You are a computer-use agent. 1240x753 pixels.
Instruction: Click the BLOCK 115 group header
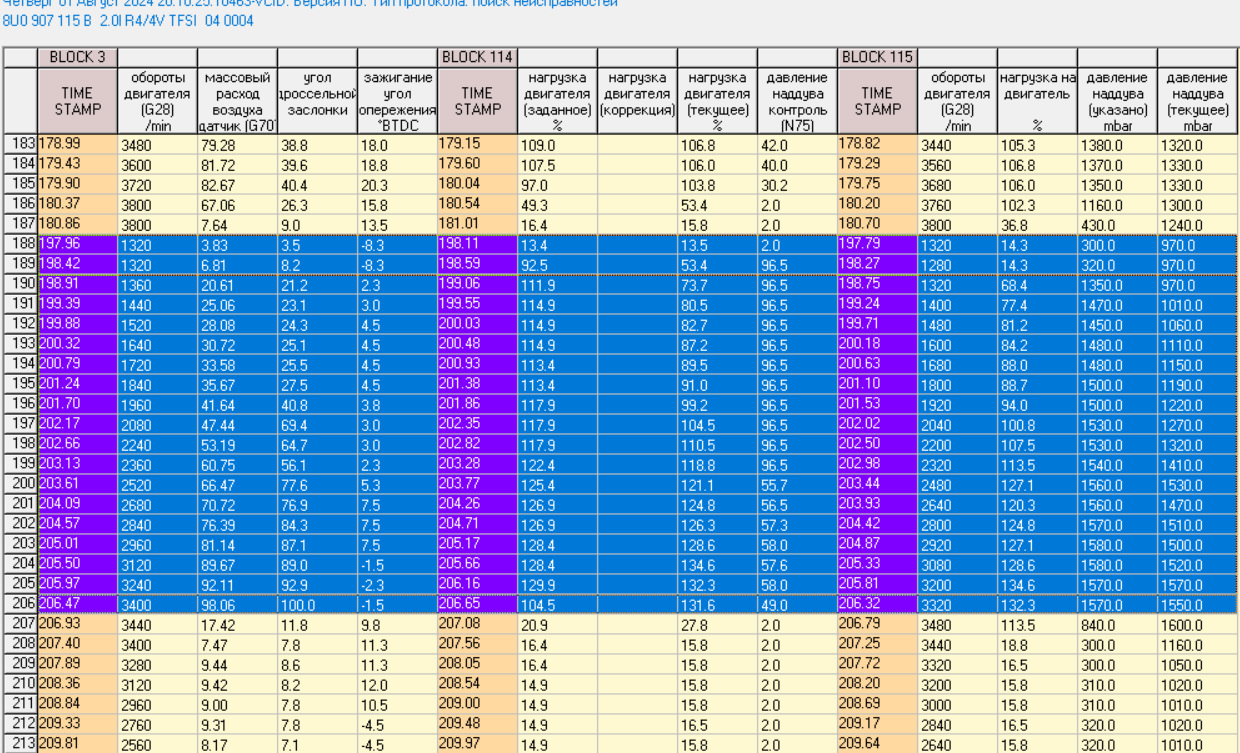pyautogui.click(x=877, y=57)
